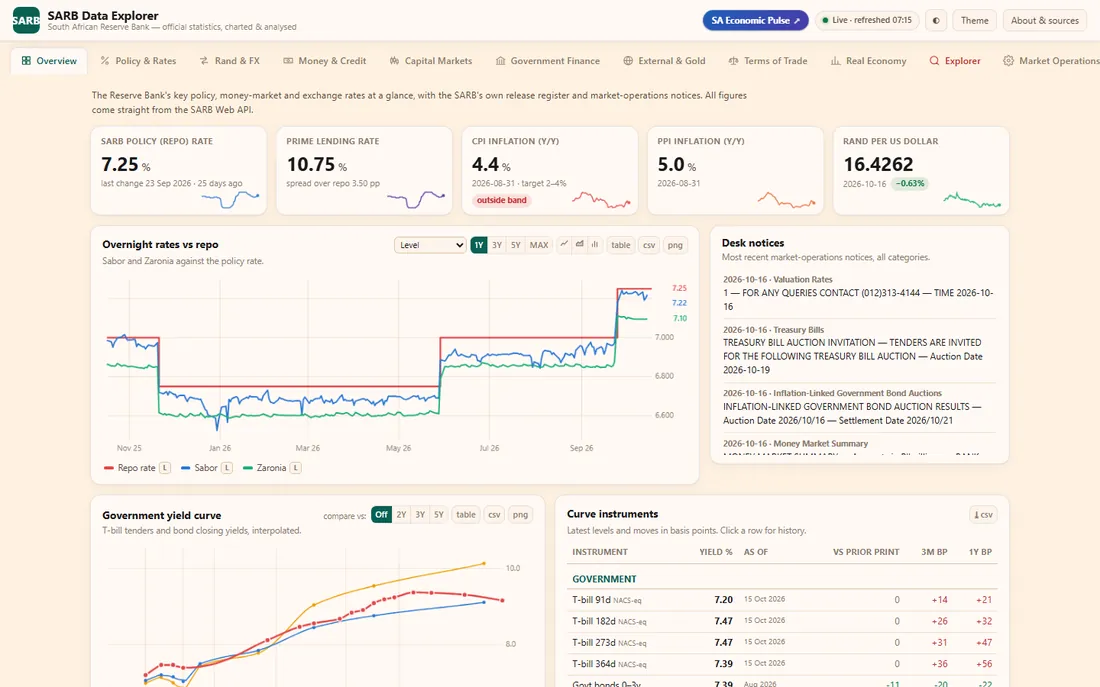Select the 3Y range on overnight rates chart
This screenshot has height=687, width=1100.
coord(497,245)
